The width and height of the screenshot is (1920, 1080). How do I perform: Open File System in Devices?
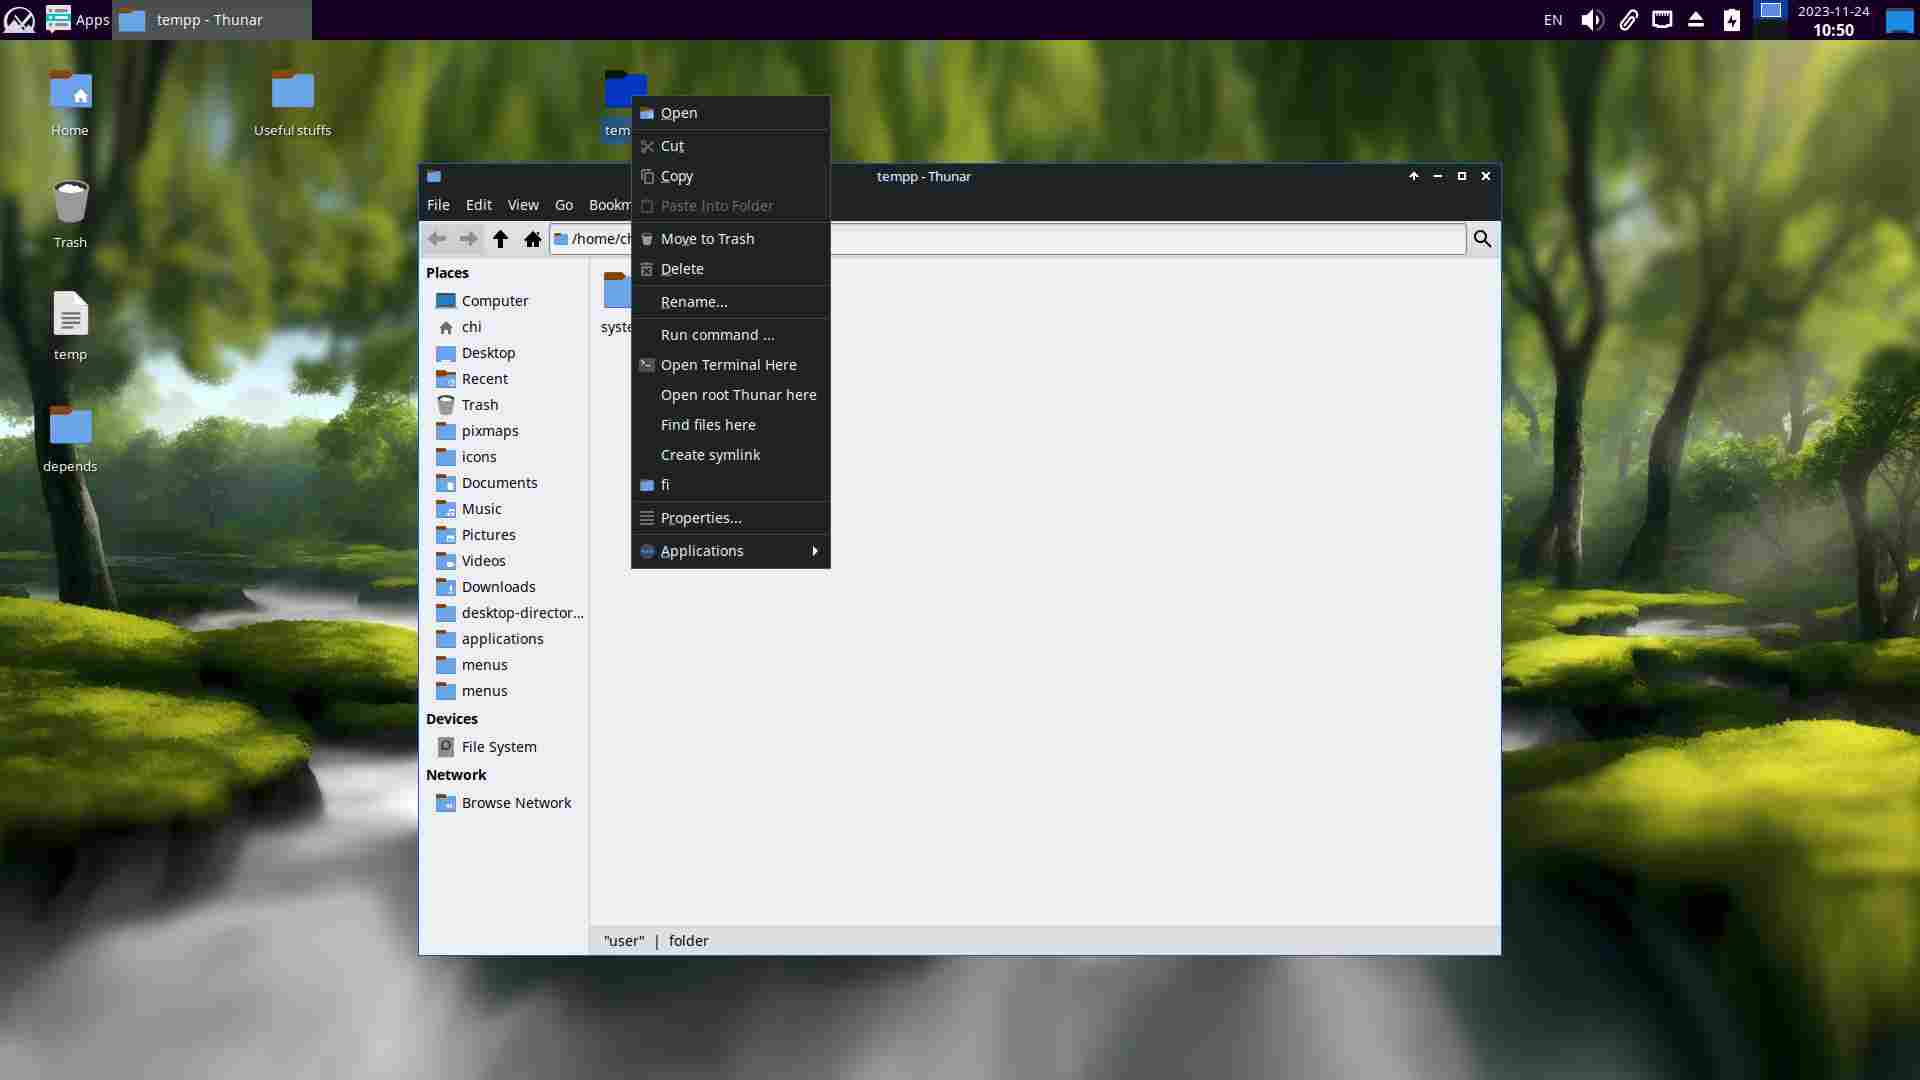(498, 747)
